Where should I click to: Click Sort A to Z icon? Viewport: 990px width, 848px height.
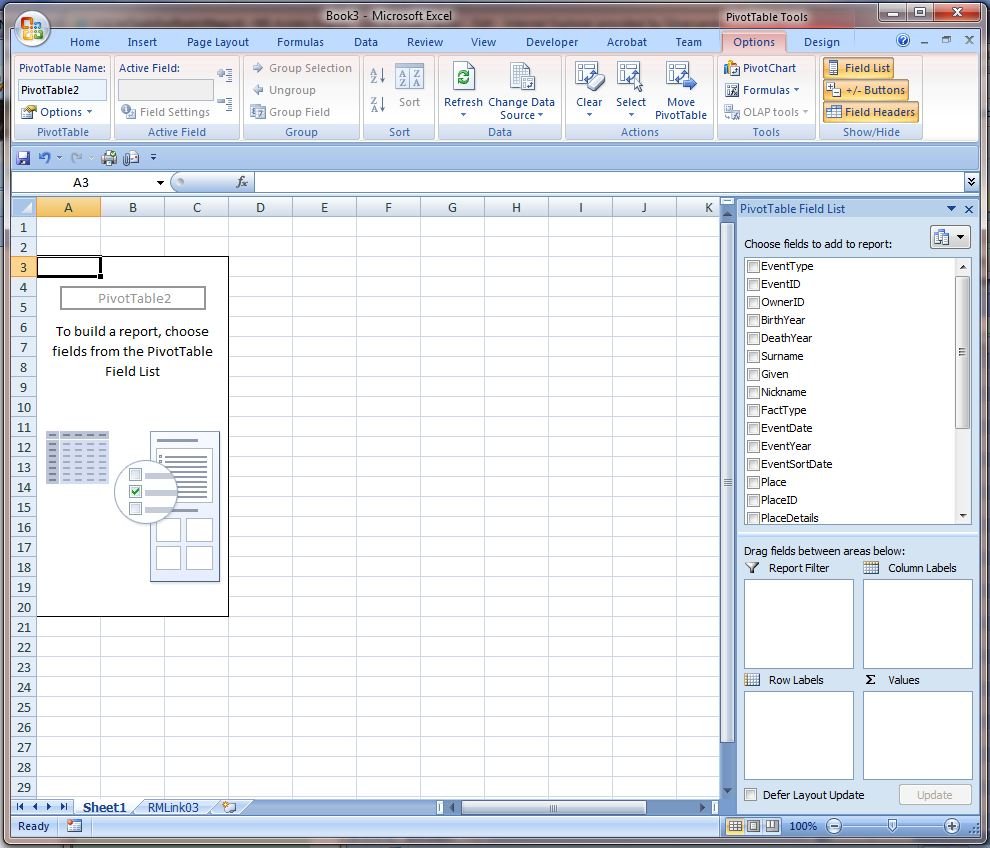pyautogui.click(x=378, y=76)
